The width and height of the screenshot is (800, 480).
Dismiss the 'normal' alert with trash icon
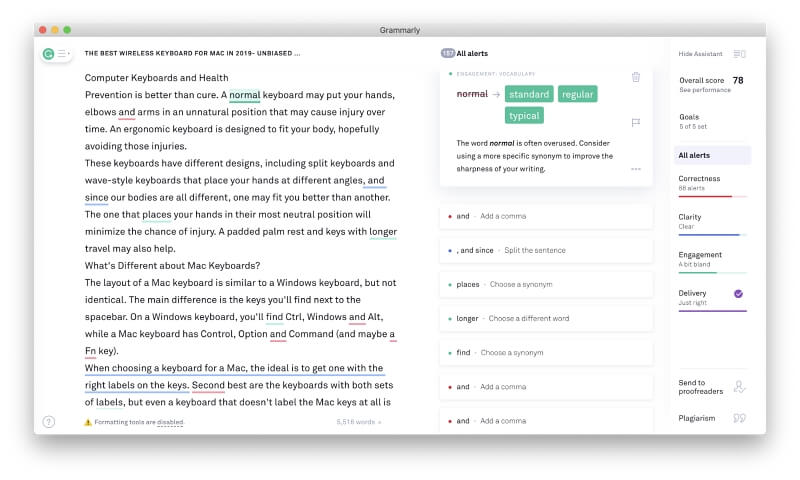(x=636, y=77)
